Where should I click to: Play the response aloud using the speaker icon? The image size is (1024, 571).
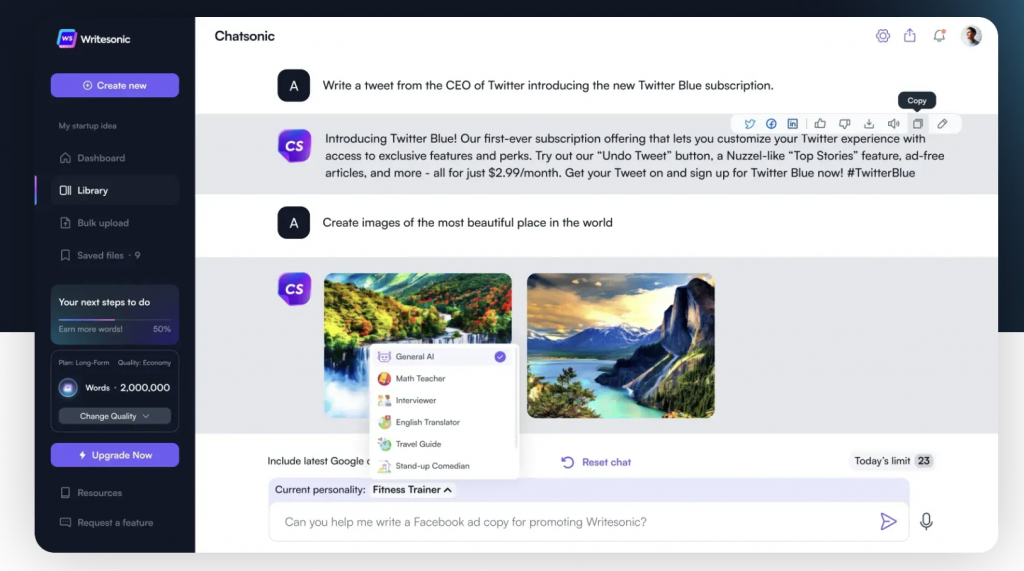893,123
